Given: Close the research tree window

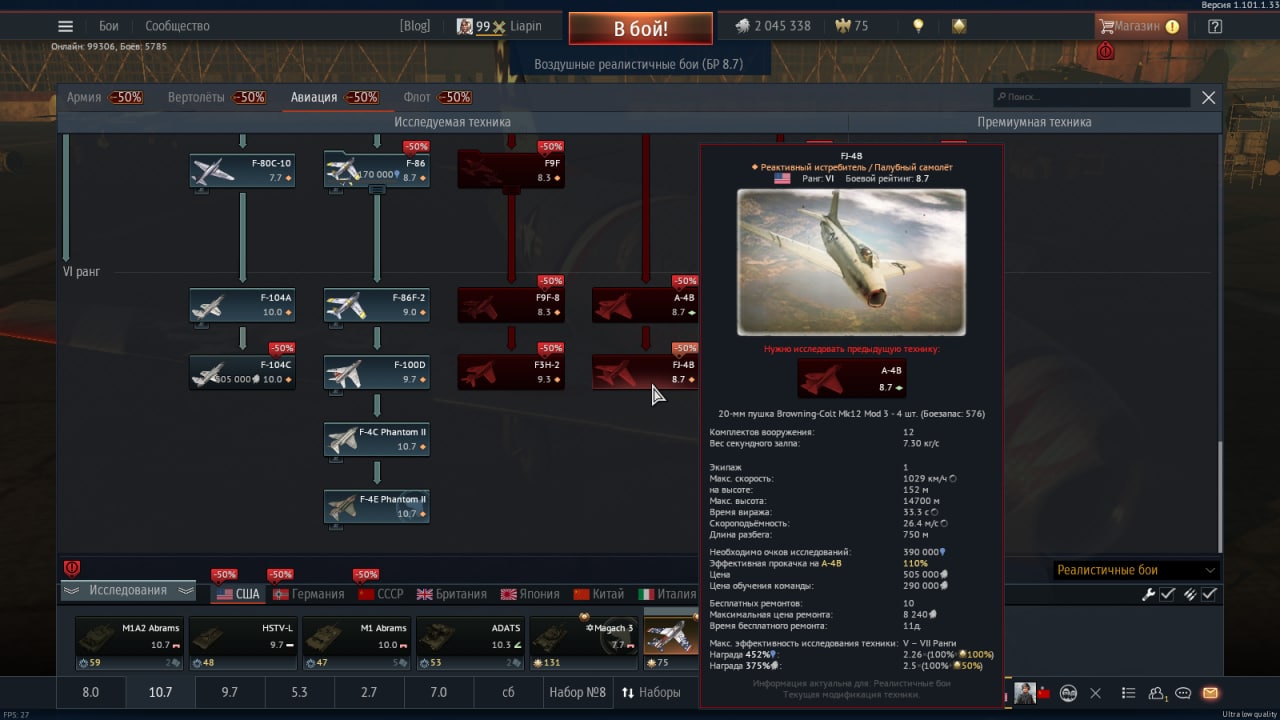Looking at the screenshot, I should [1208, 97].
